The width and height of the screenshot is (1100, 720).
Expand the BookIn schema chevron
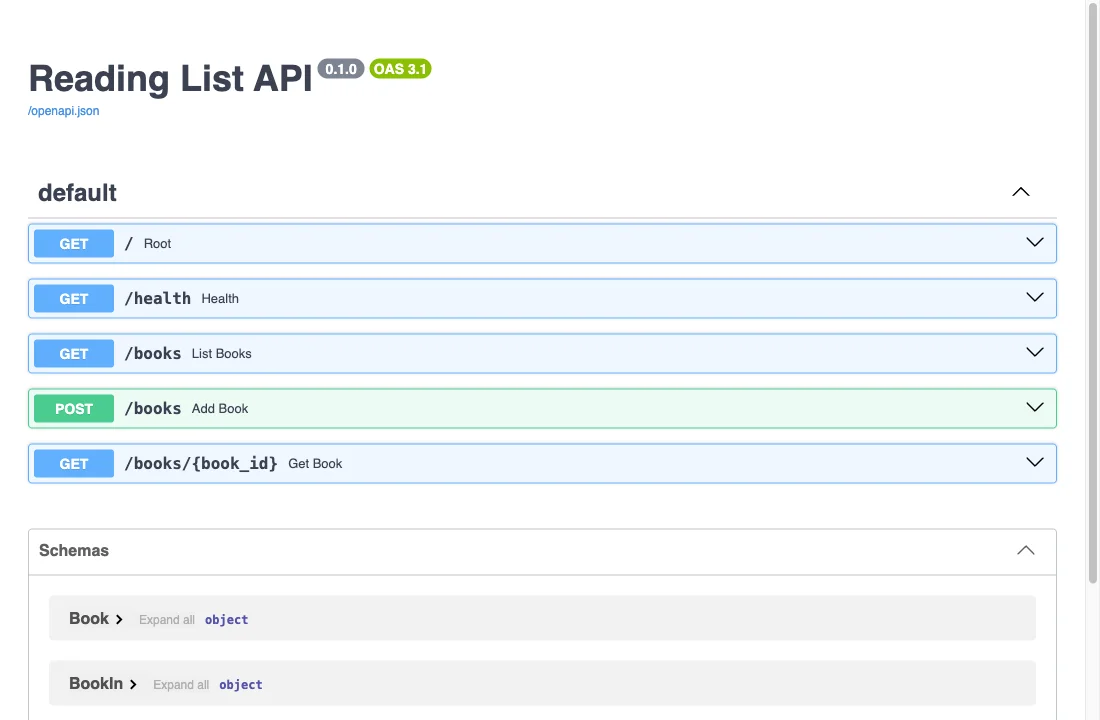133,684
